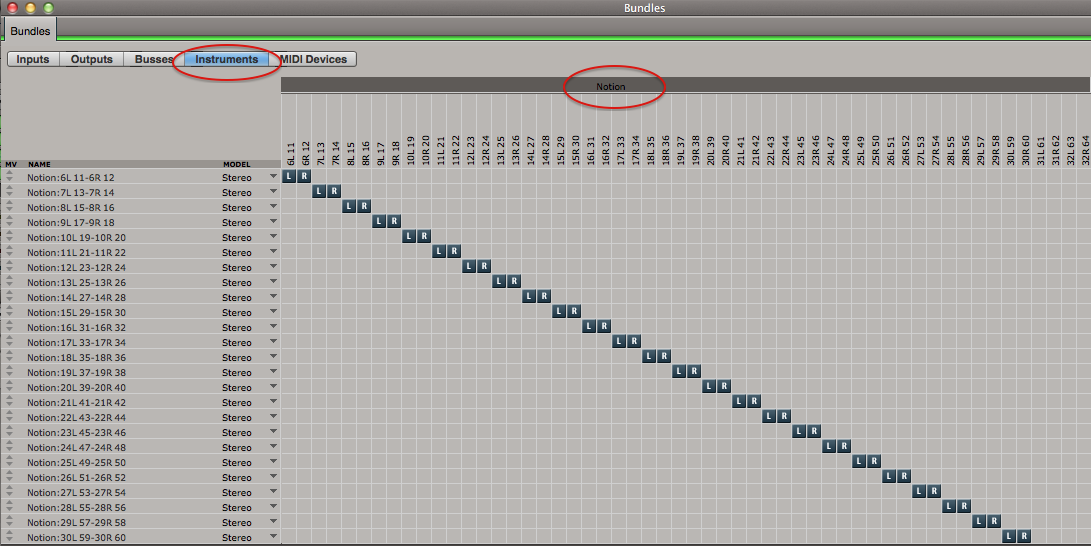Select bundle name Notion:15L 29-15R 30
Screen dimensions: 1091x546
coord(77,312)
